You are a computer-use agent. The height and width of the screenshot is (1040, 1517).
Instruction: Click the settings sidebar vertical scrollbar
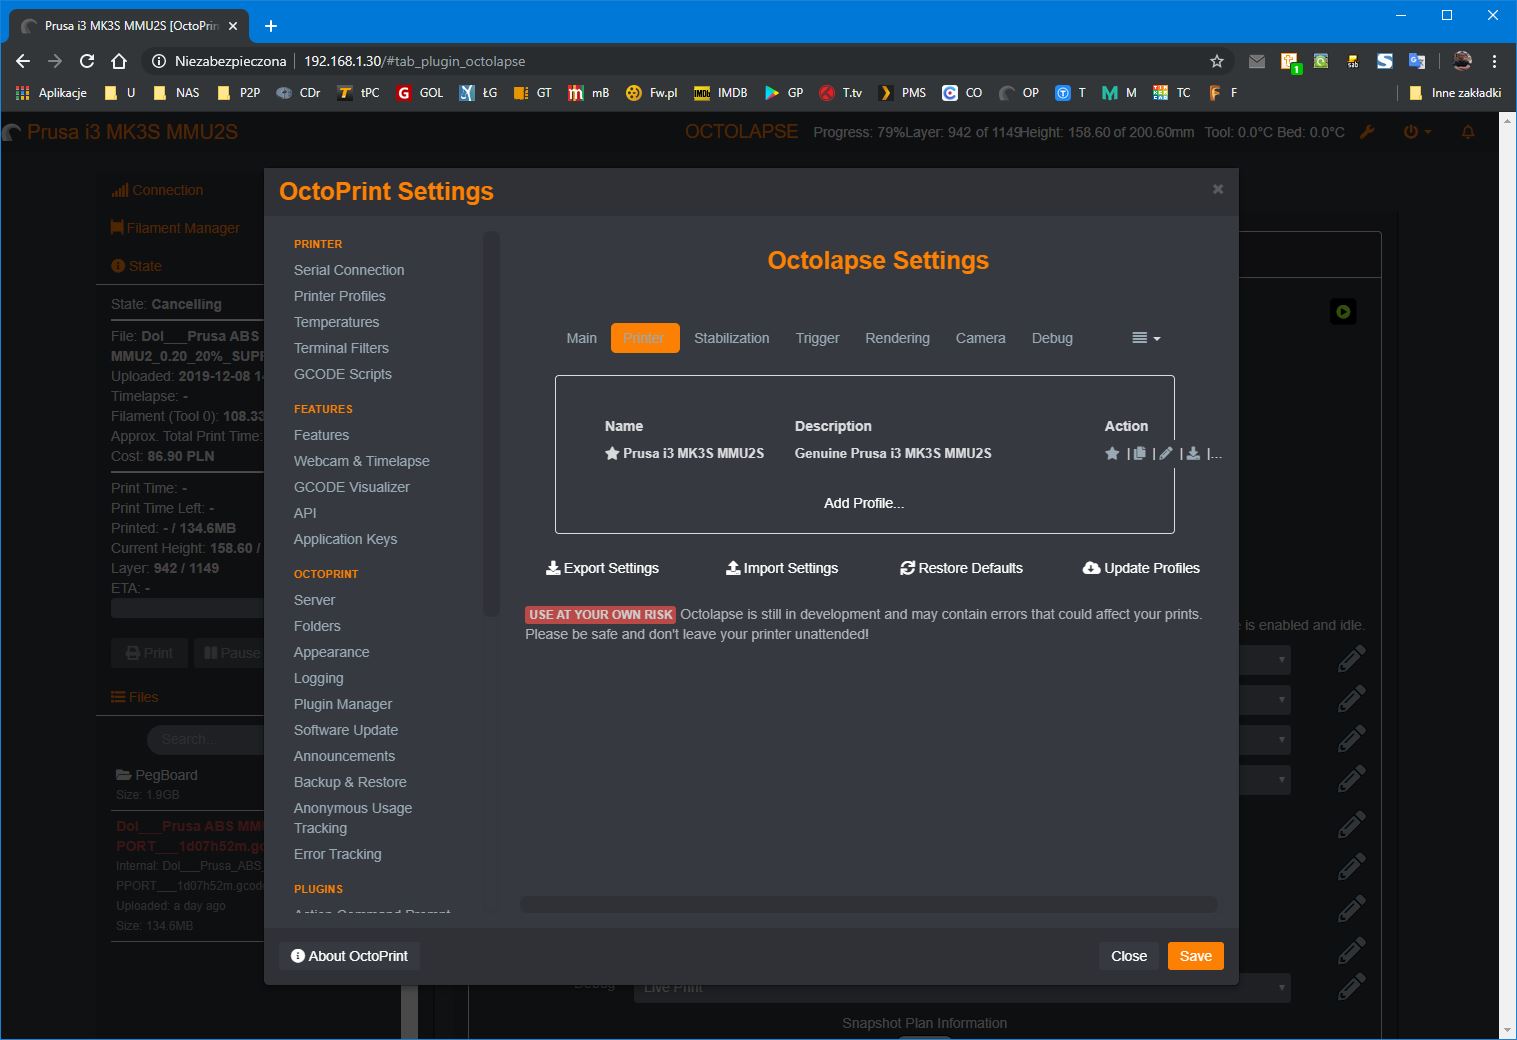click(x=491, y=424)
